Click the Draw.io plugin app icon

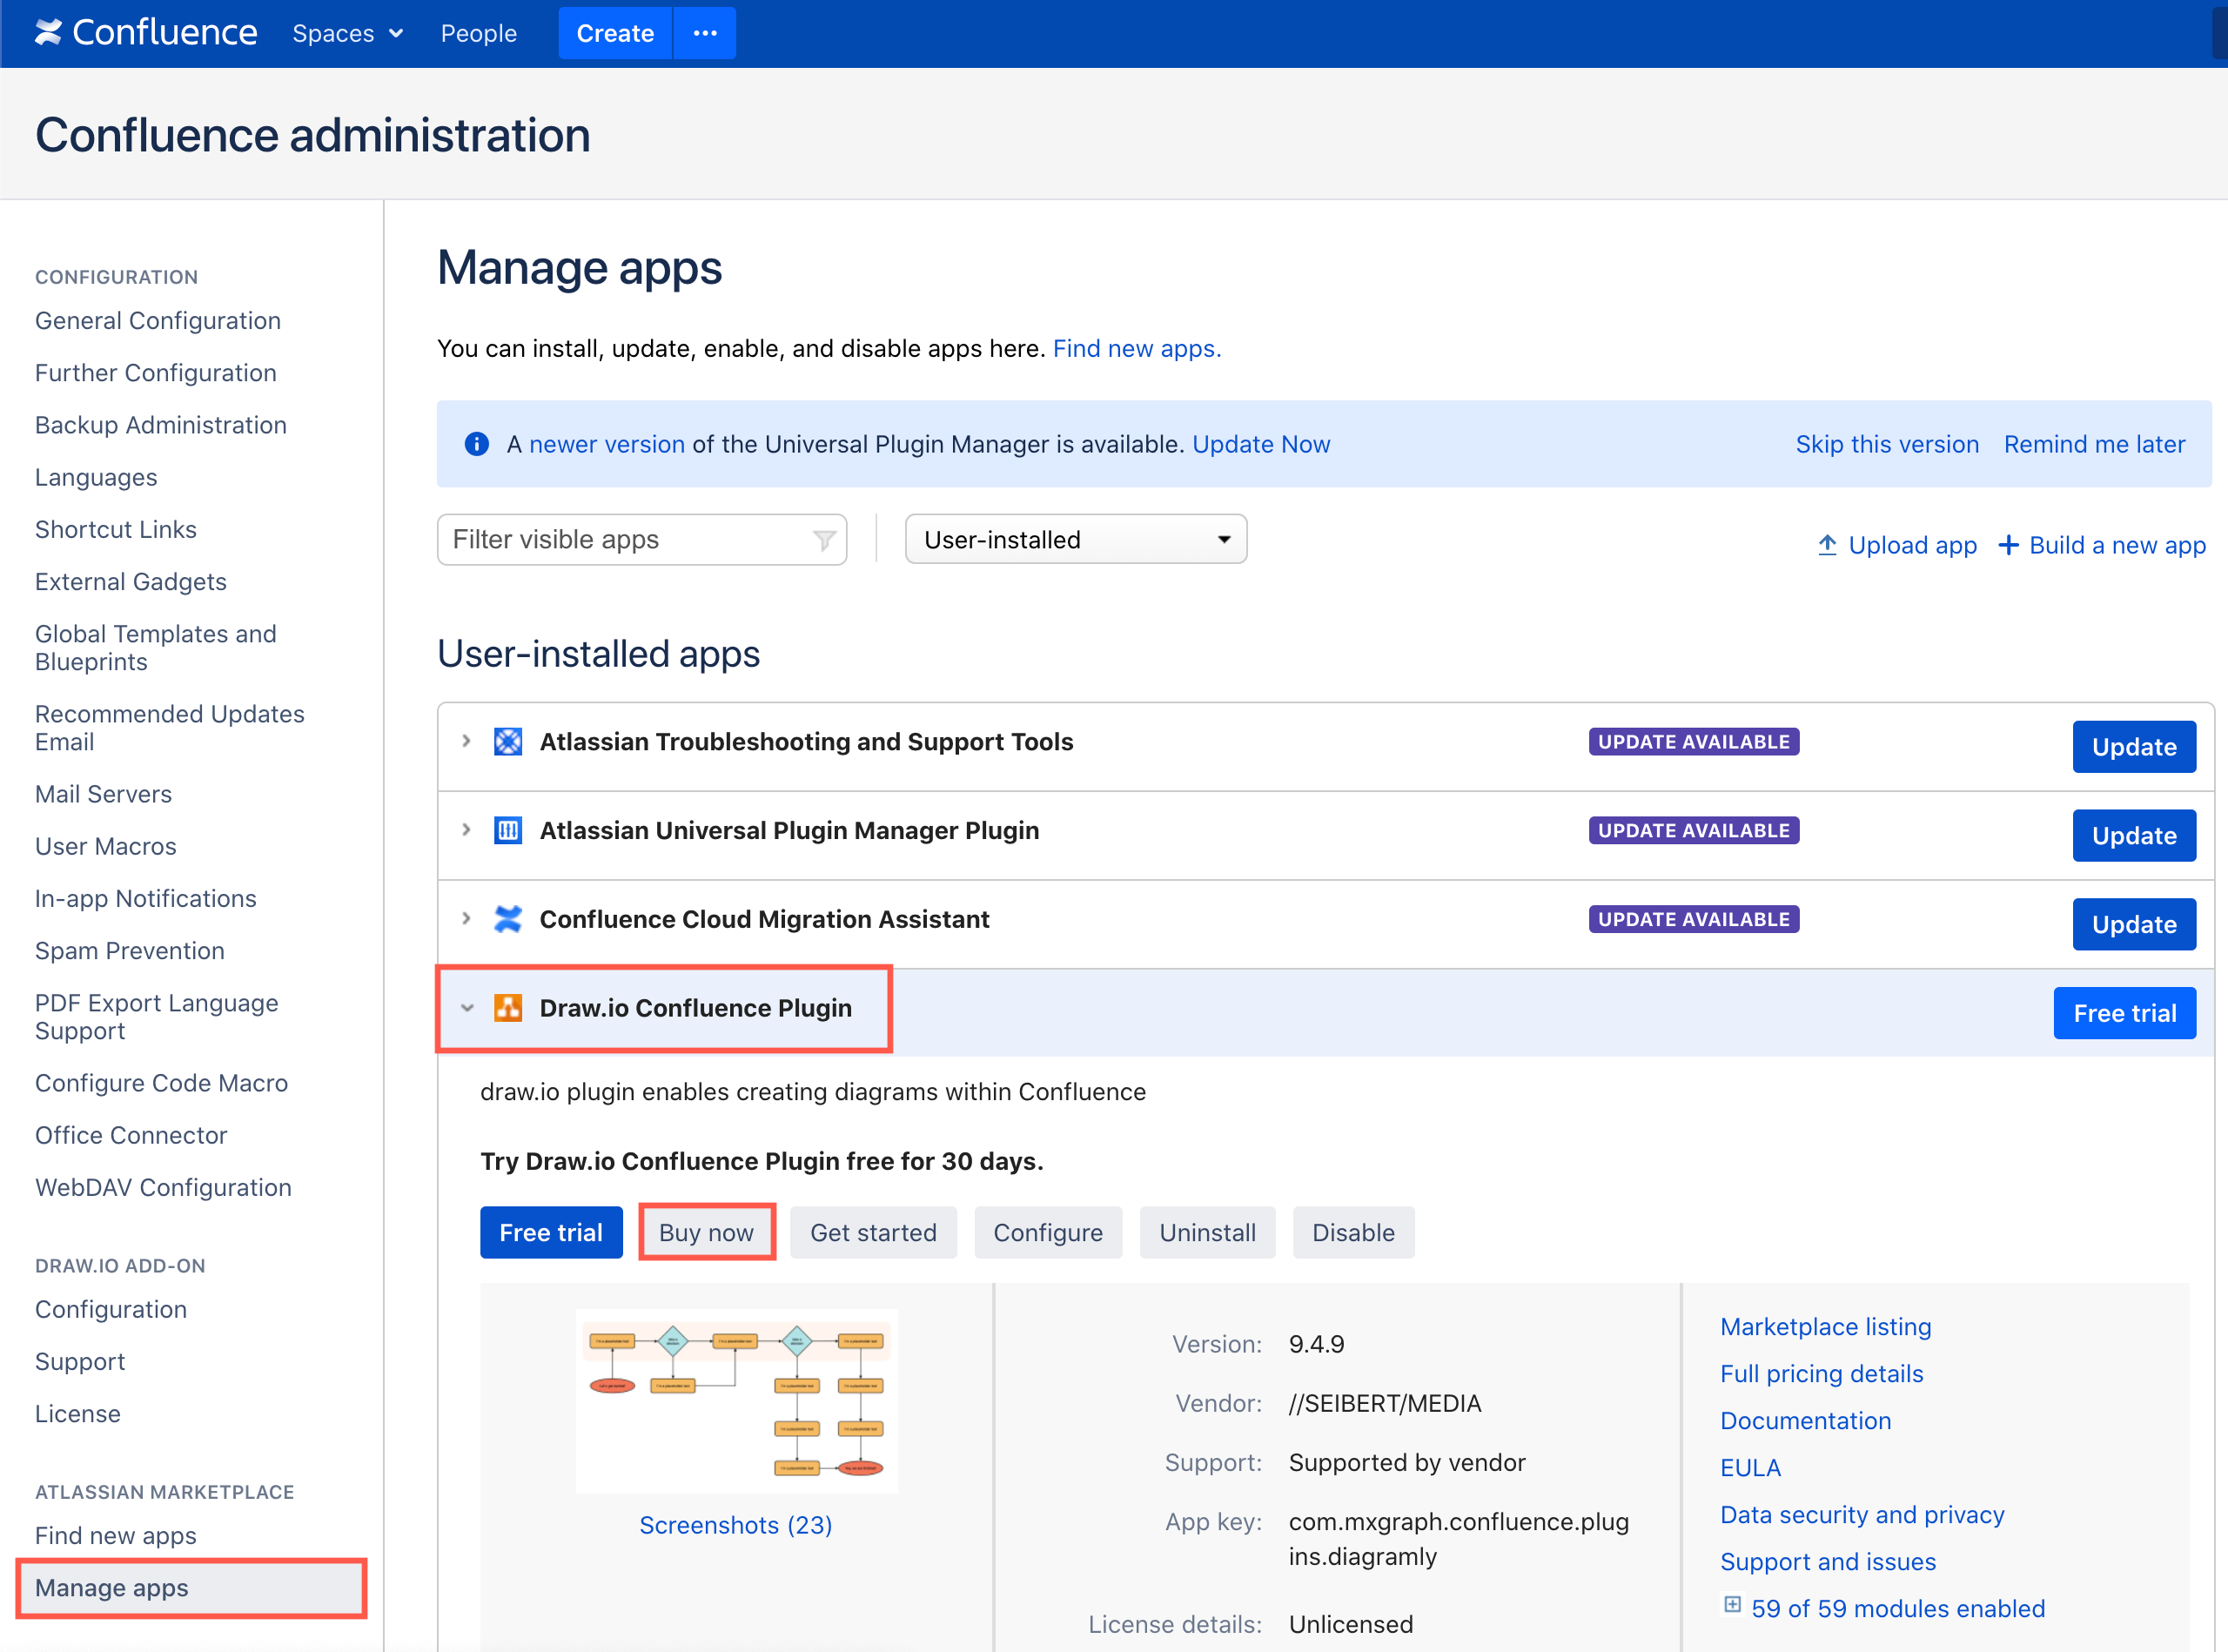pos(509,1008)
